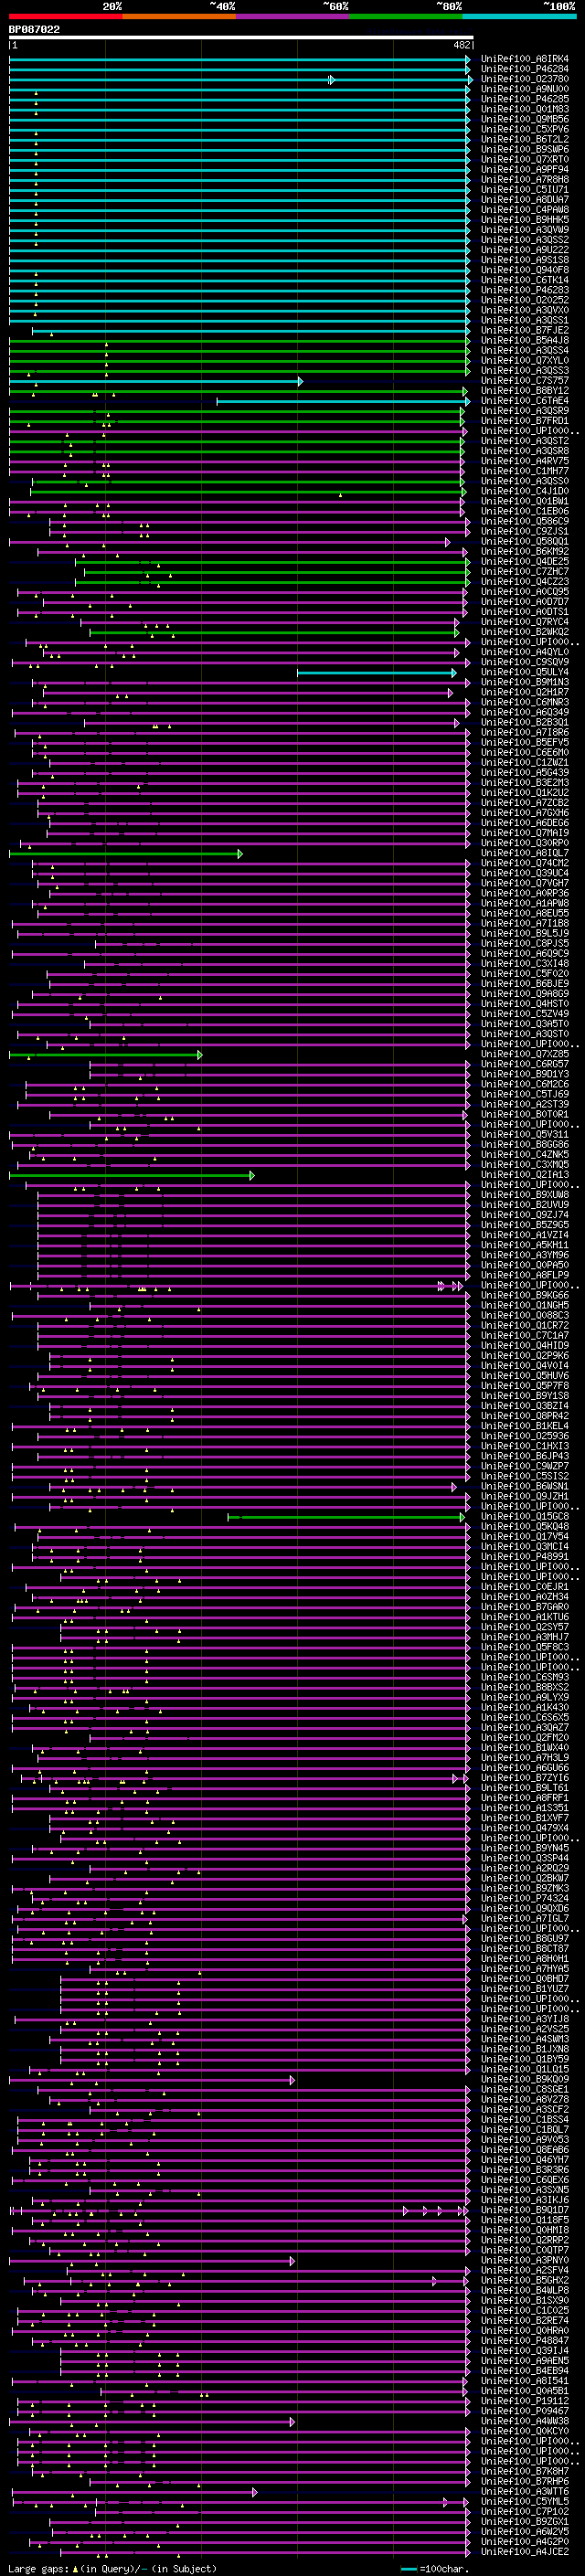Click the UniRef100_Q39UC4 label
This screenshot has width=585, height=2576.
coord(524,873)
